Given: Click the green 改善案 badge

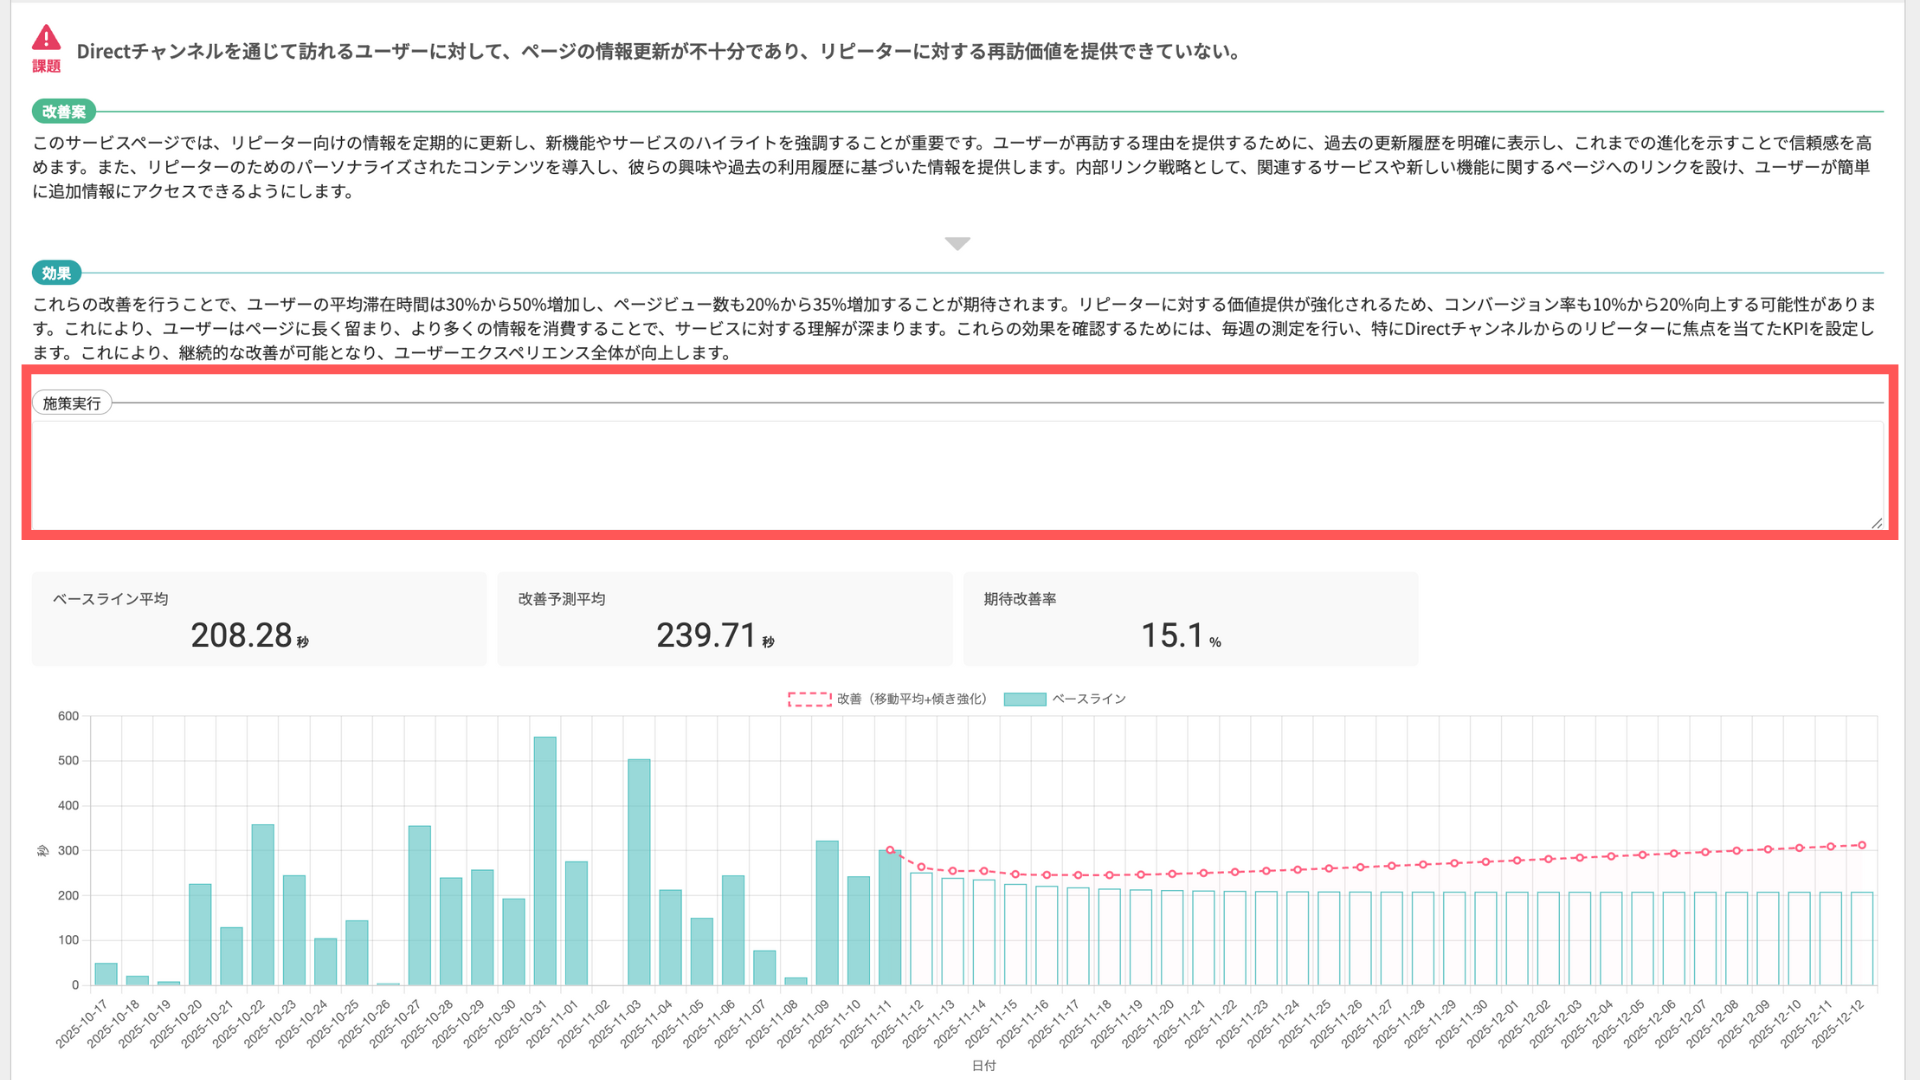Looking at the screenshot, I should pos(64,112).
